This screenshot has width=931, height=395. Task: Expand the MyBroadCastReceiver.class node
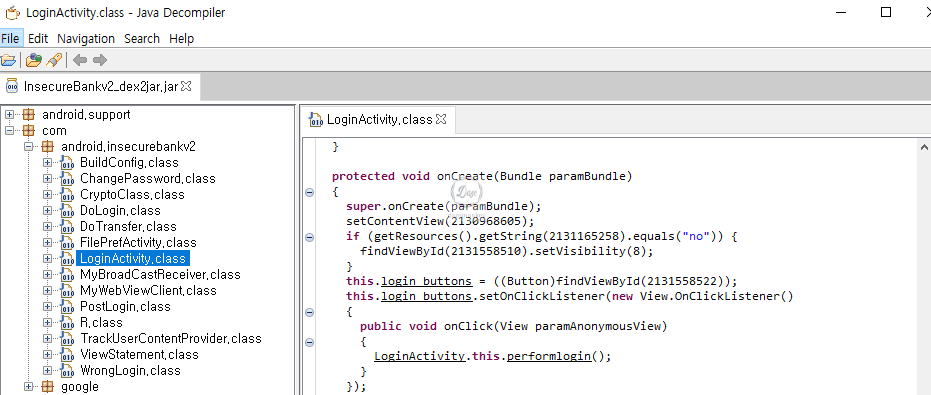48,275
